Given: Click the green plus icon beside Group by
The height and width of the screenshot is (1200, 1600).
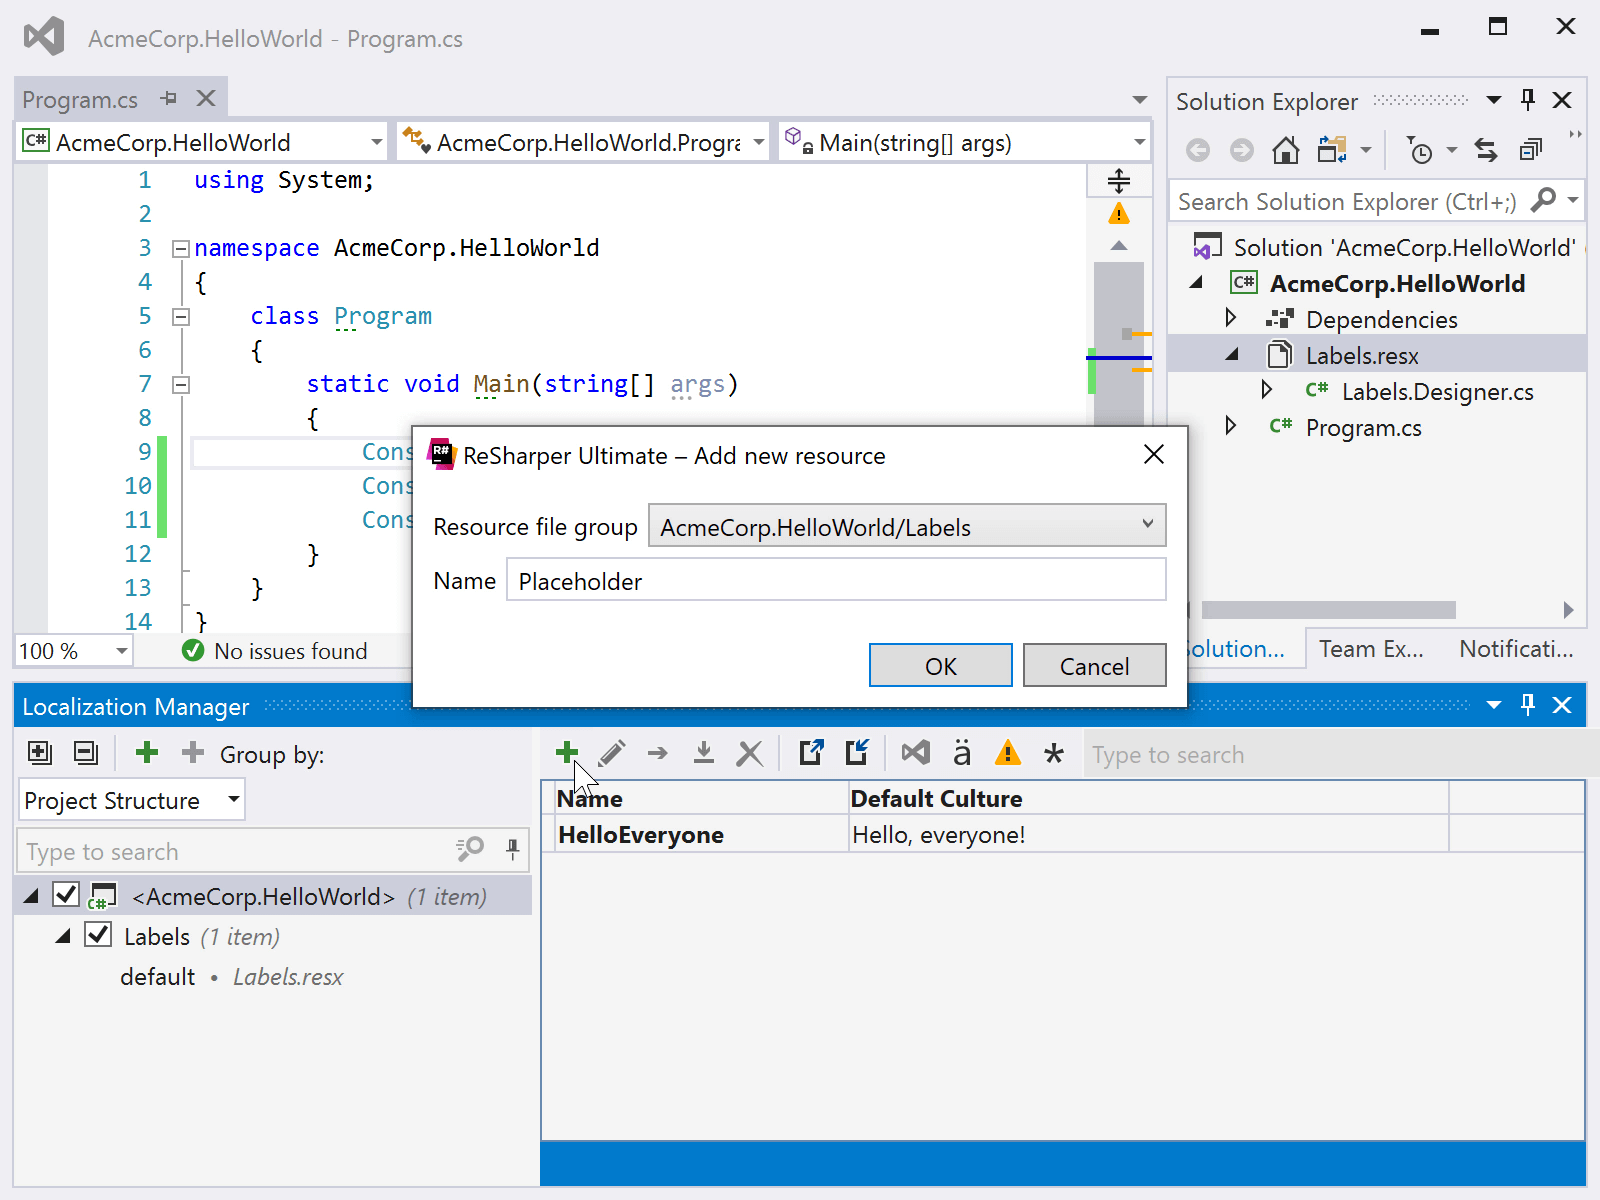Looking at the screenshot, I should click(147, 752).
